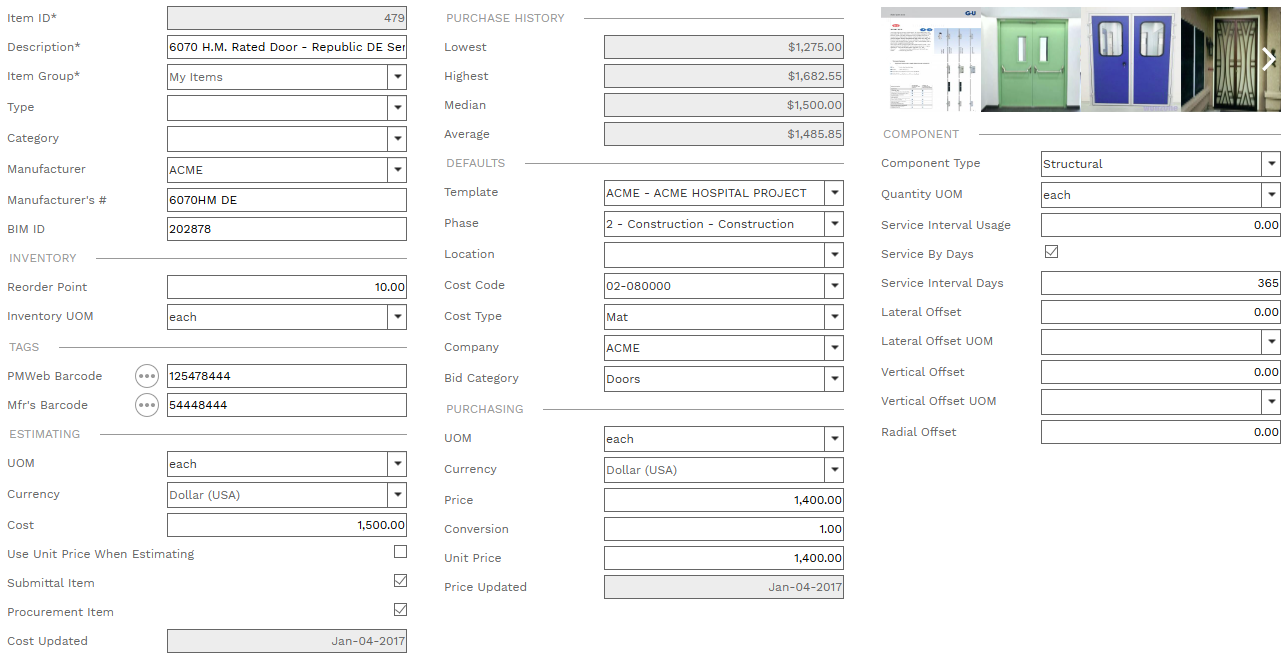Open the Component Type dropdown
Viewport: 1288px width, 658px height.
(1272, 163)
